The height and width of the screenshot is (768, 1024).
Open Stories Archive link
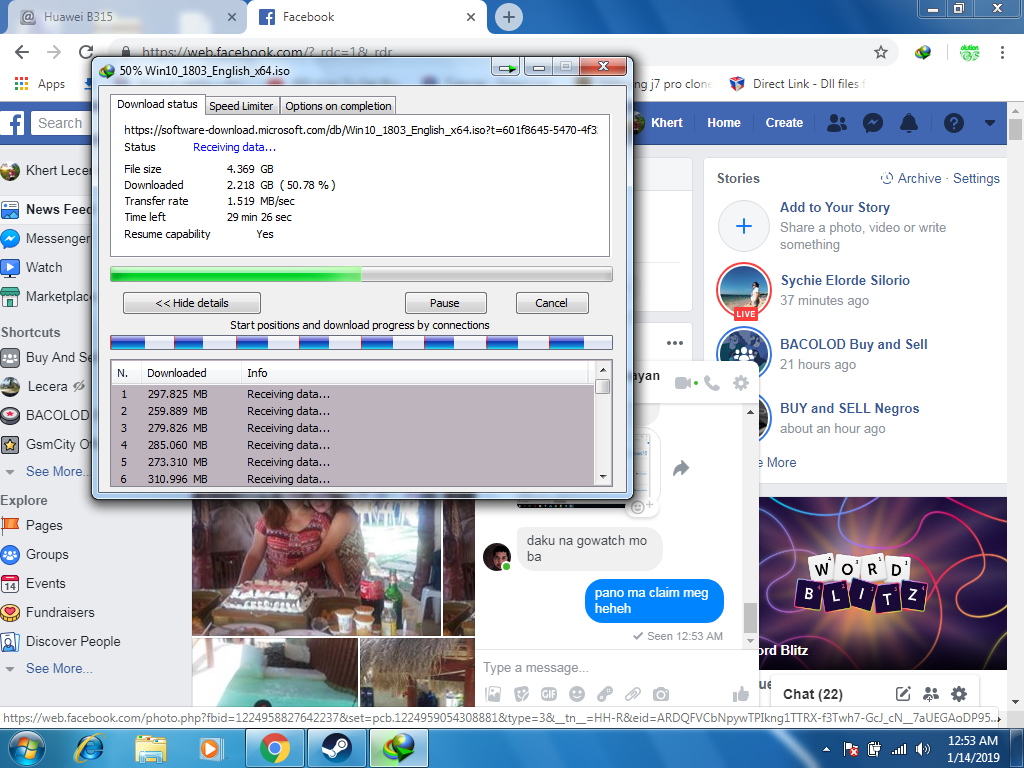point(911,178)
